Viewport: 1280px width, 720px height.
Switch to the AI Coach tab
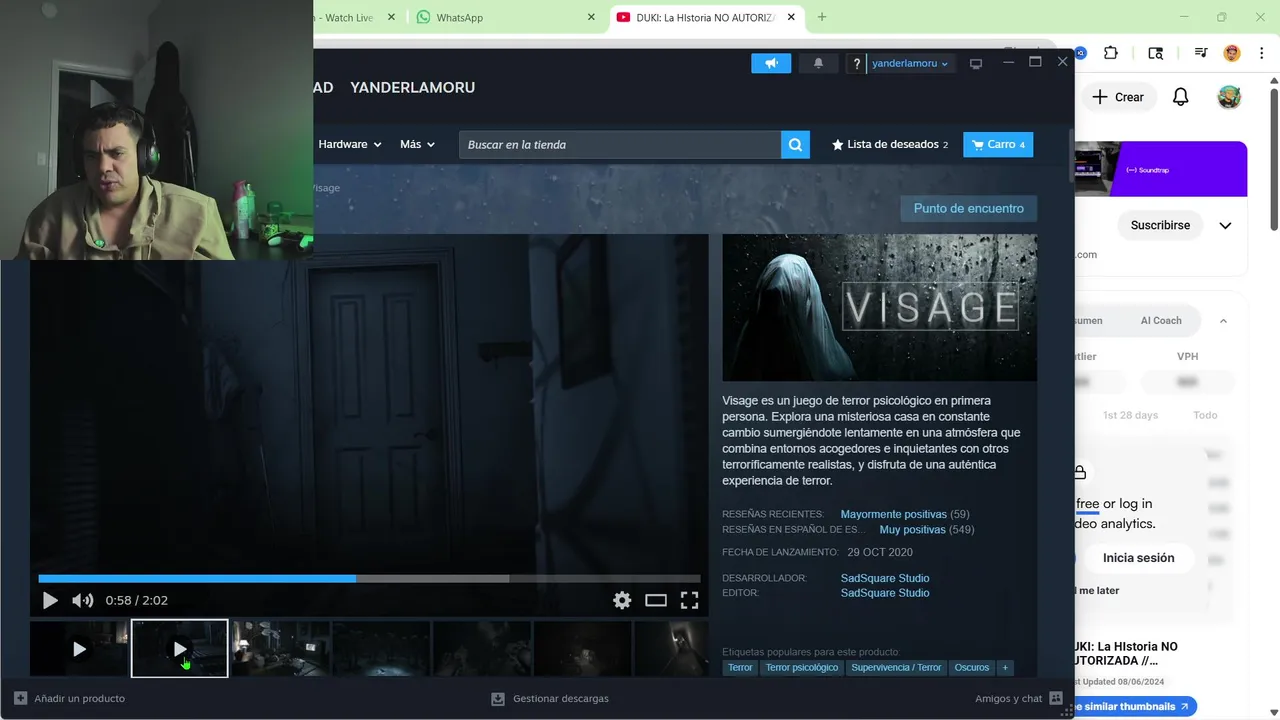1161,320
